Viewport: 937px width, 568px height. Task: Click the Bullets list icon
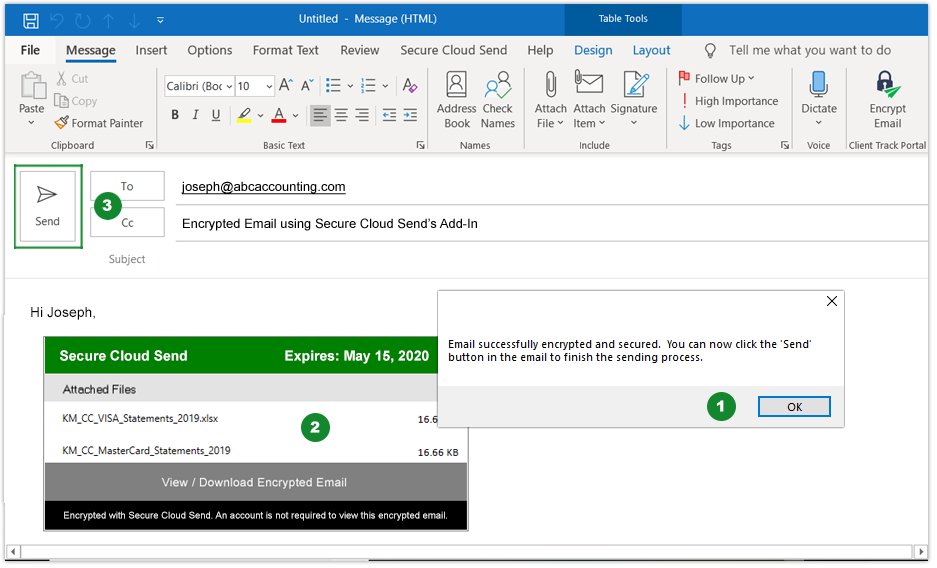point(333,85)
